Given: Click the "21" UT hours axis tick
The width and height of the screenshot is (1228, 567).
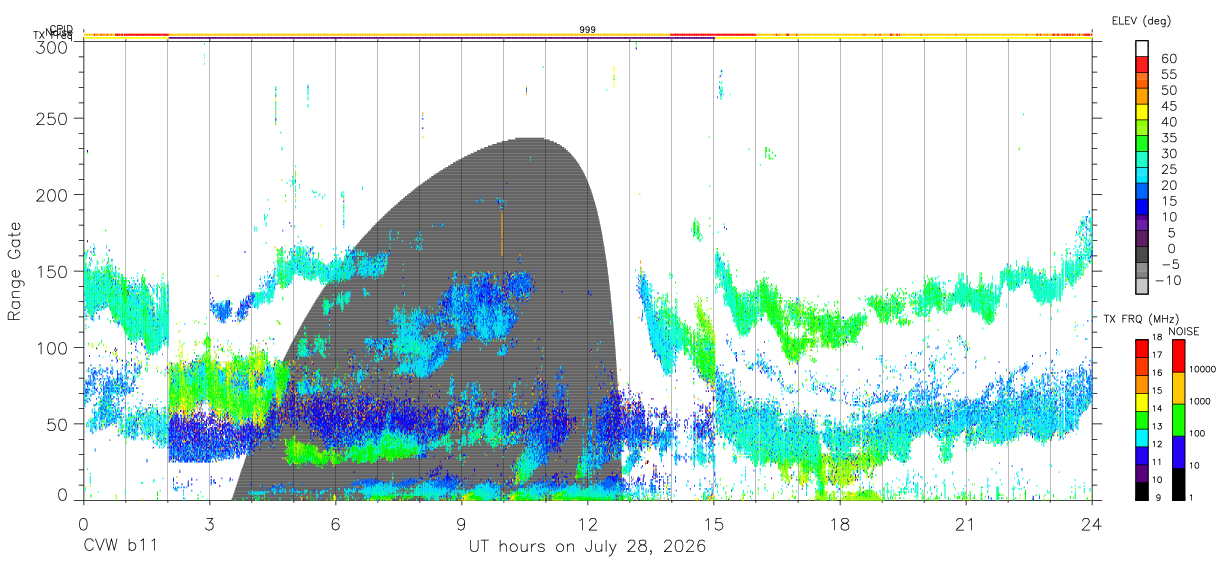Looking at the screenshot, I should [965, 525].
